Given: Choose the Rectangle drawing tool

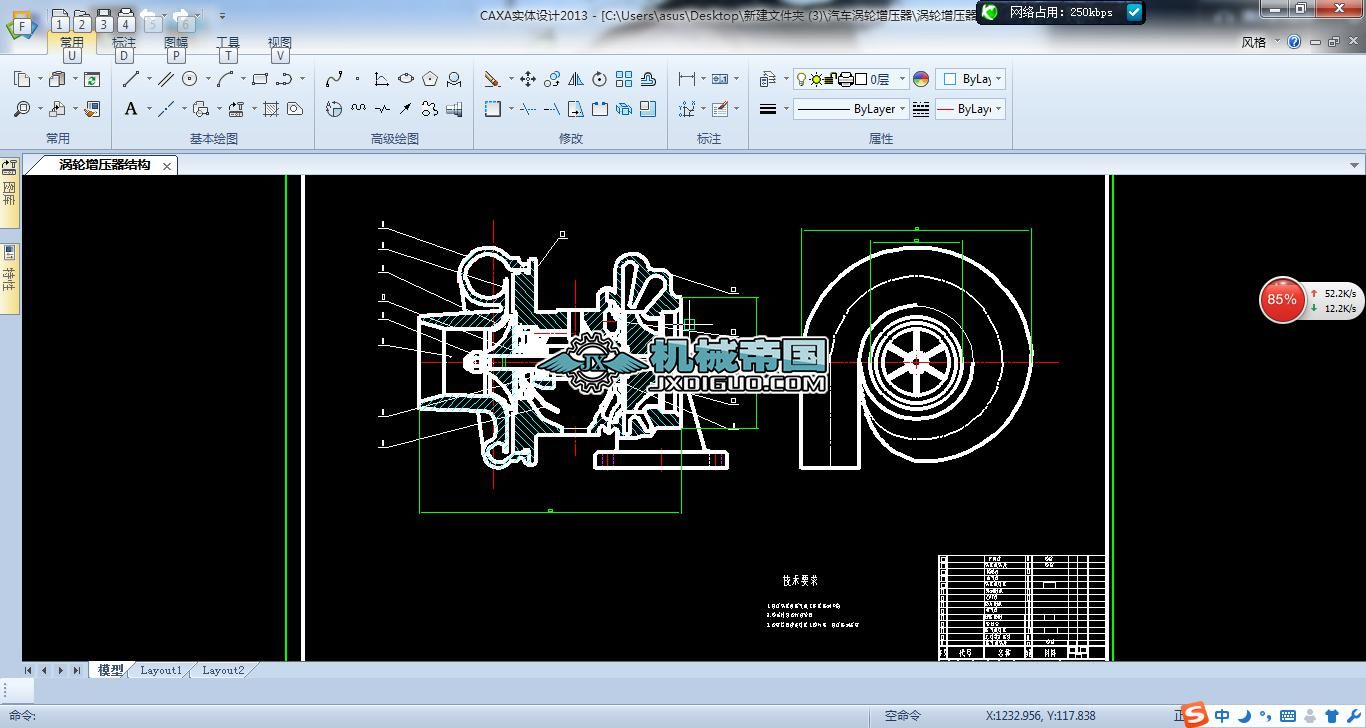Looking at the screenshot, I should tap(260, 79).
